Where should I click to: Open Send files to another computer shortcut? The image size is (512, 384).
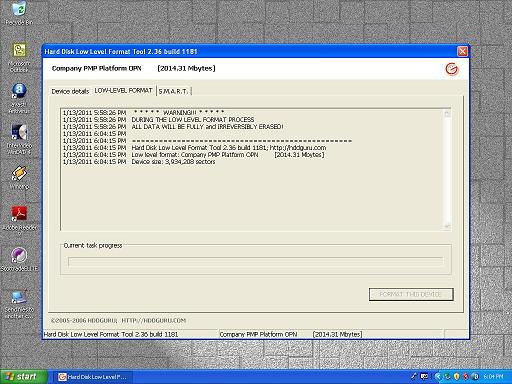[x=19, y=305]
